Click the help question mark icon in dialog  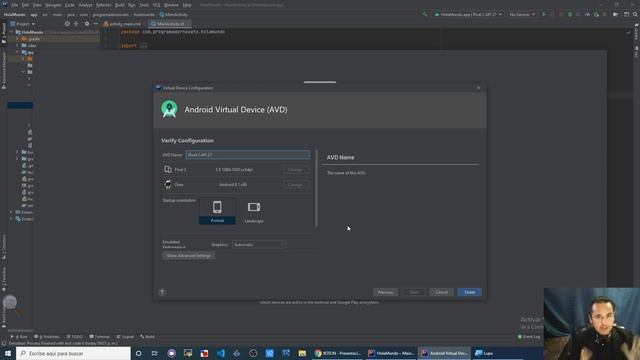[x=162, y=292]
